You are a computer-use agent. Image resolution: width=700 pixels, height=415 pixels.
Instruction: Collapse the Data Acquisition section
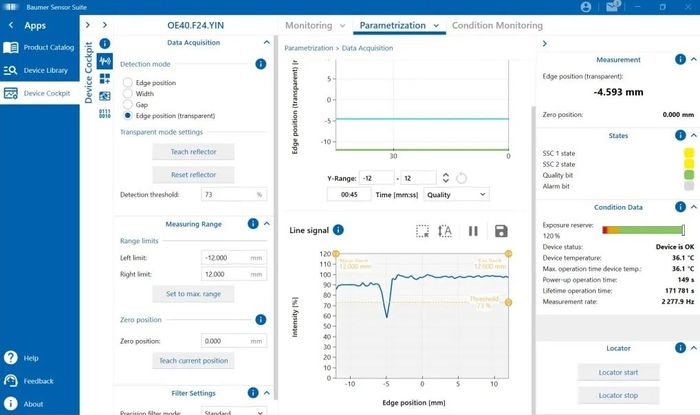265,43
